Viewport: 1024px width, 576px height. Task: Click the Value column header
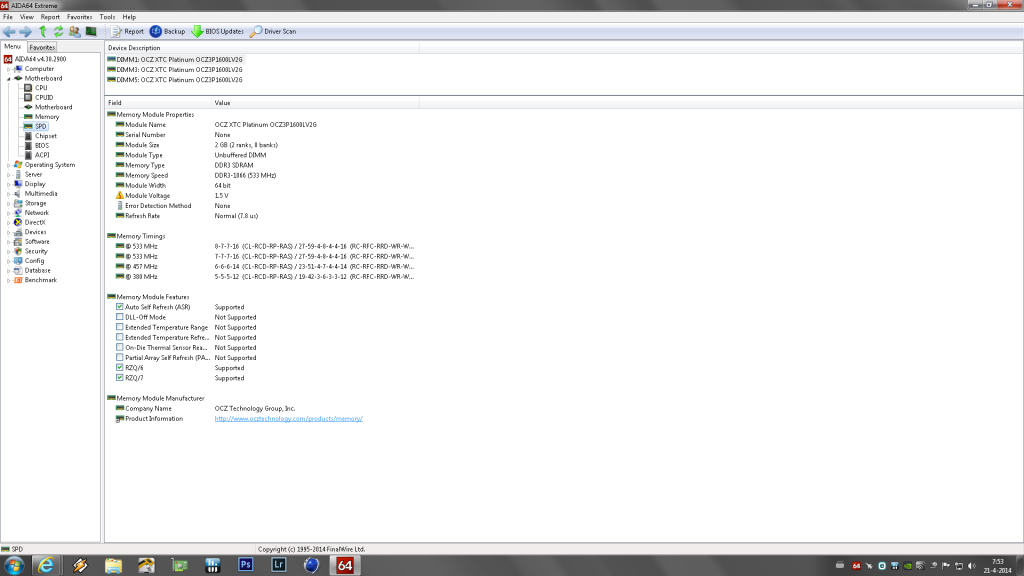[x=222, y=103]
